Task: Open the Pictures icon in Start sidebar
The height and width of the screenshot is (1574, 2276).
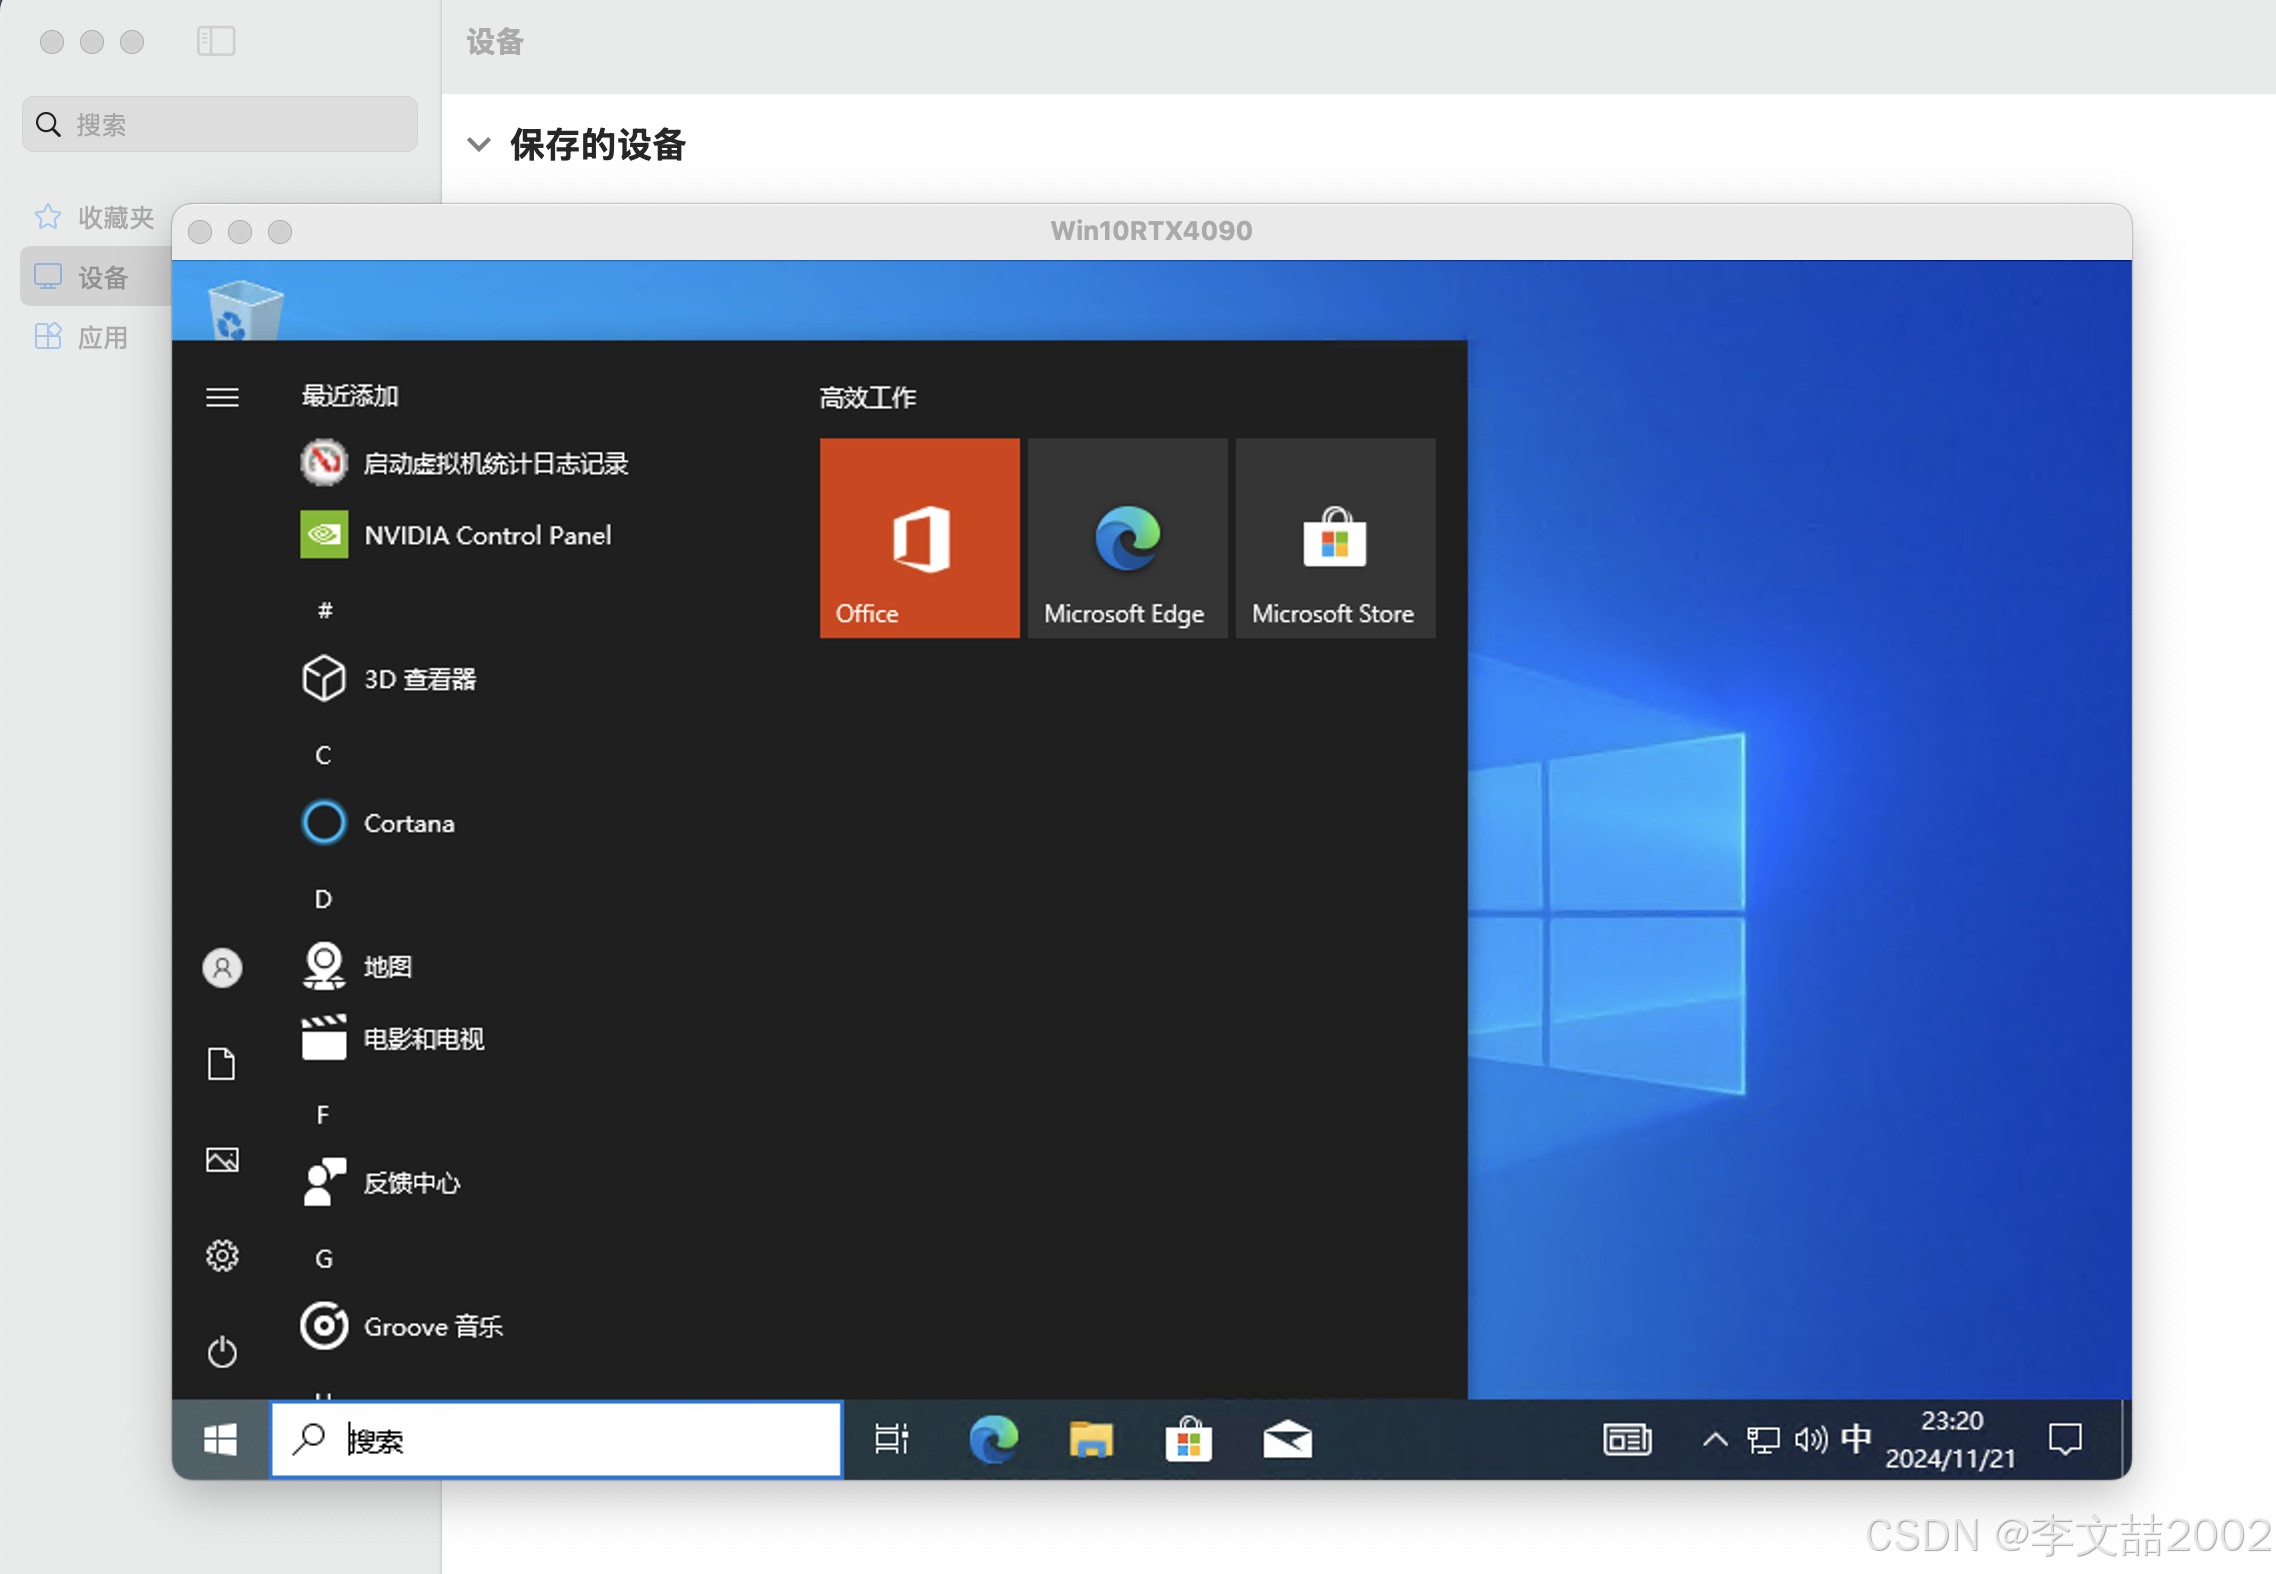Action: click(x=222, y=1160)
